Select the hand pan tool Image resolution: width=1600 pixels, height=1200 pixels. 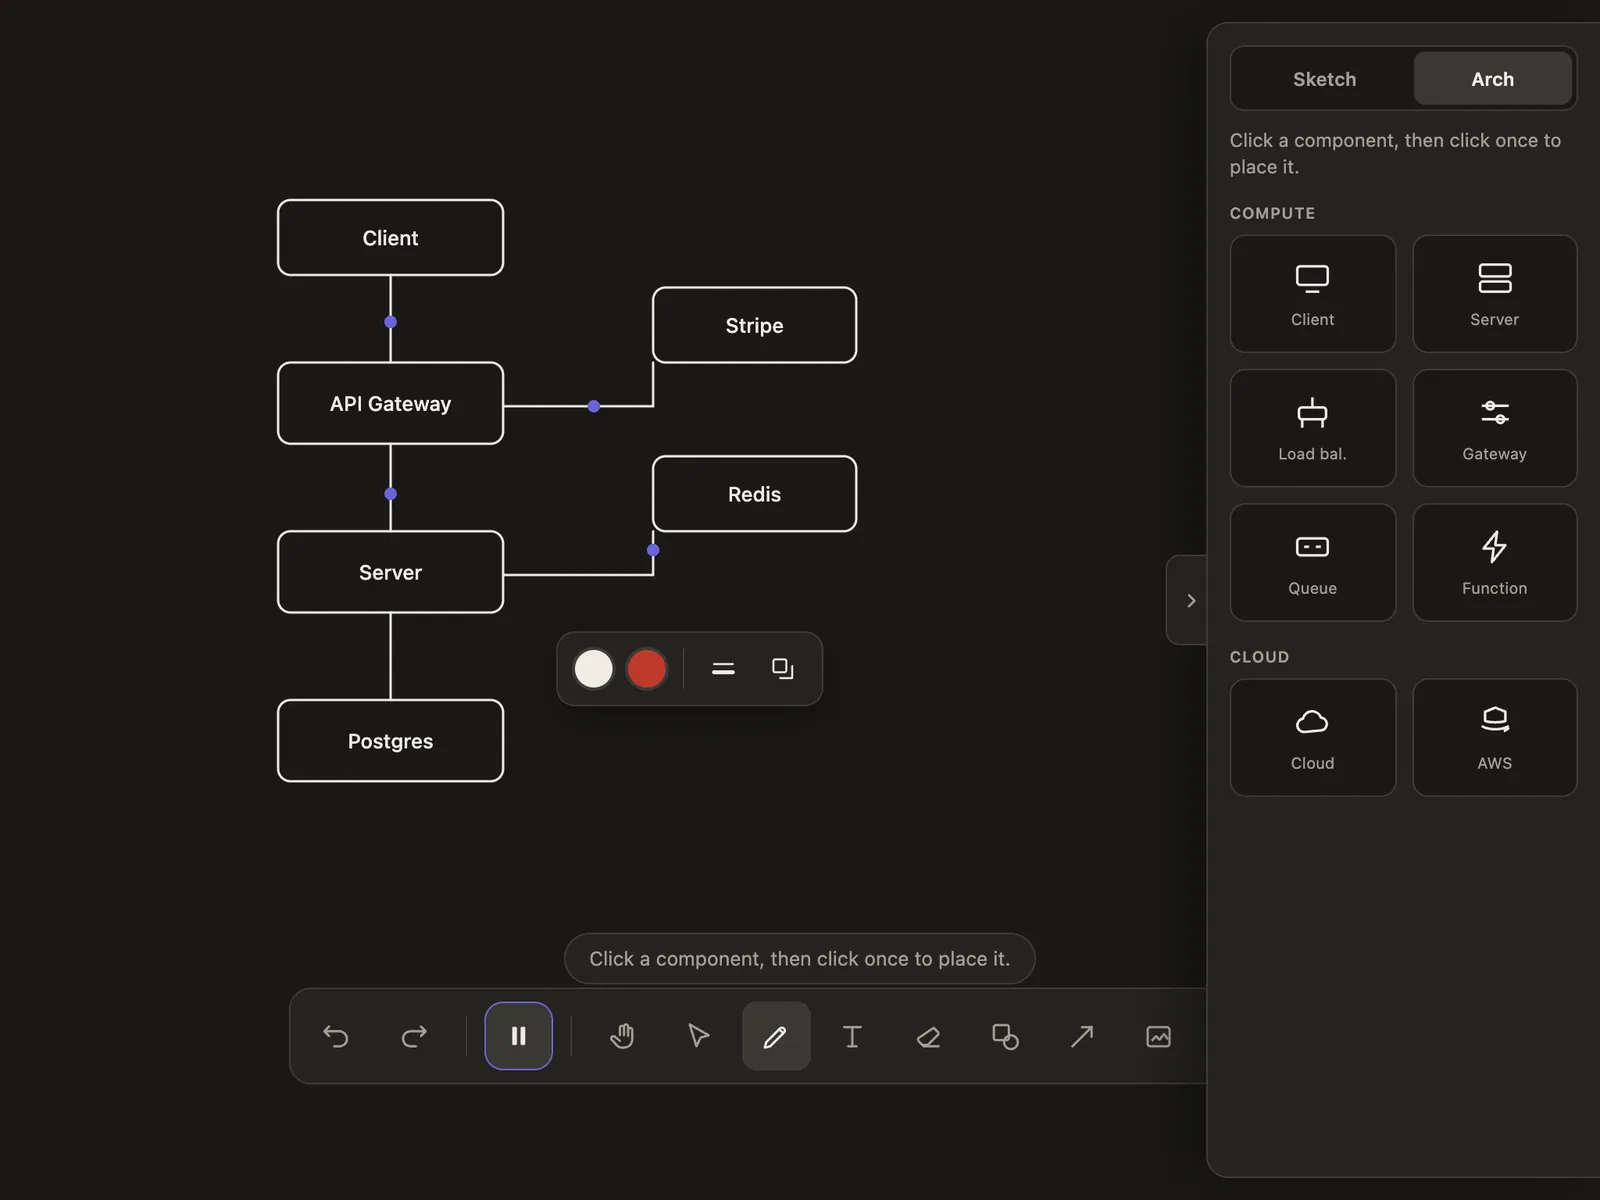(x=622, y=1036)
